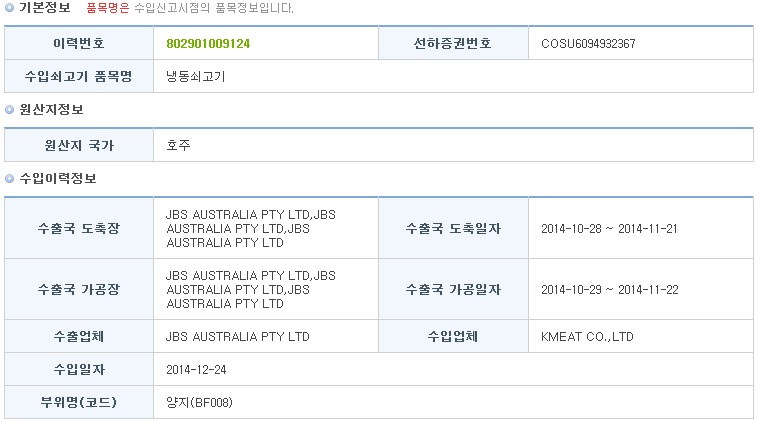Click the 이력번호 header cell

[79, 43]
